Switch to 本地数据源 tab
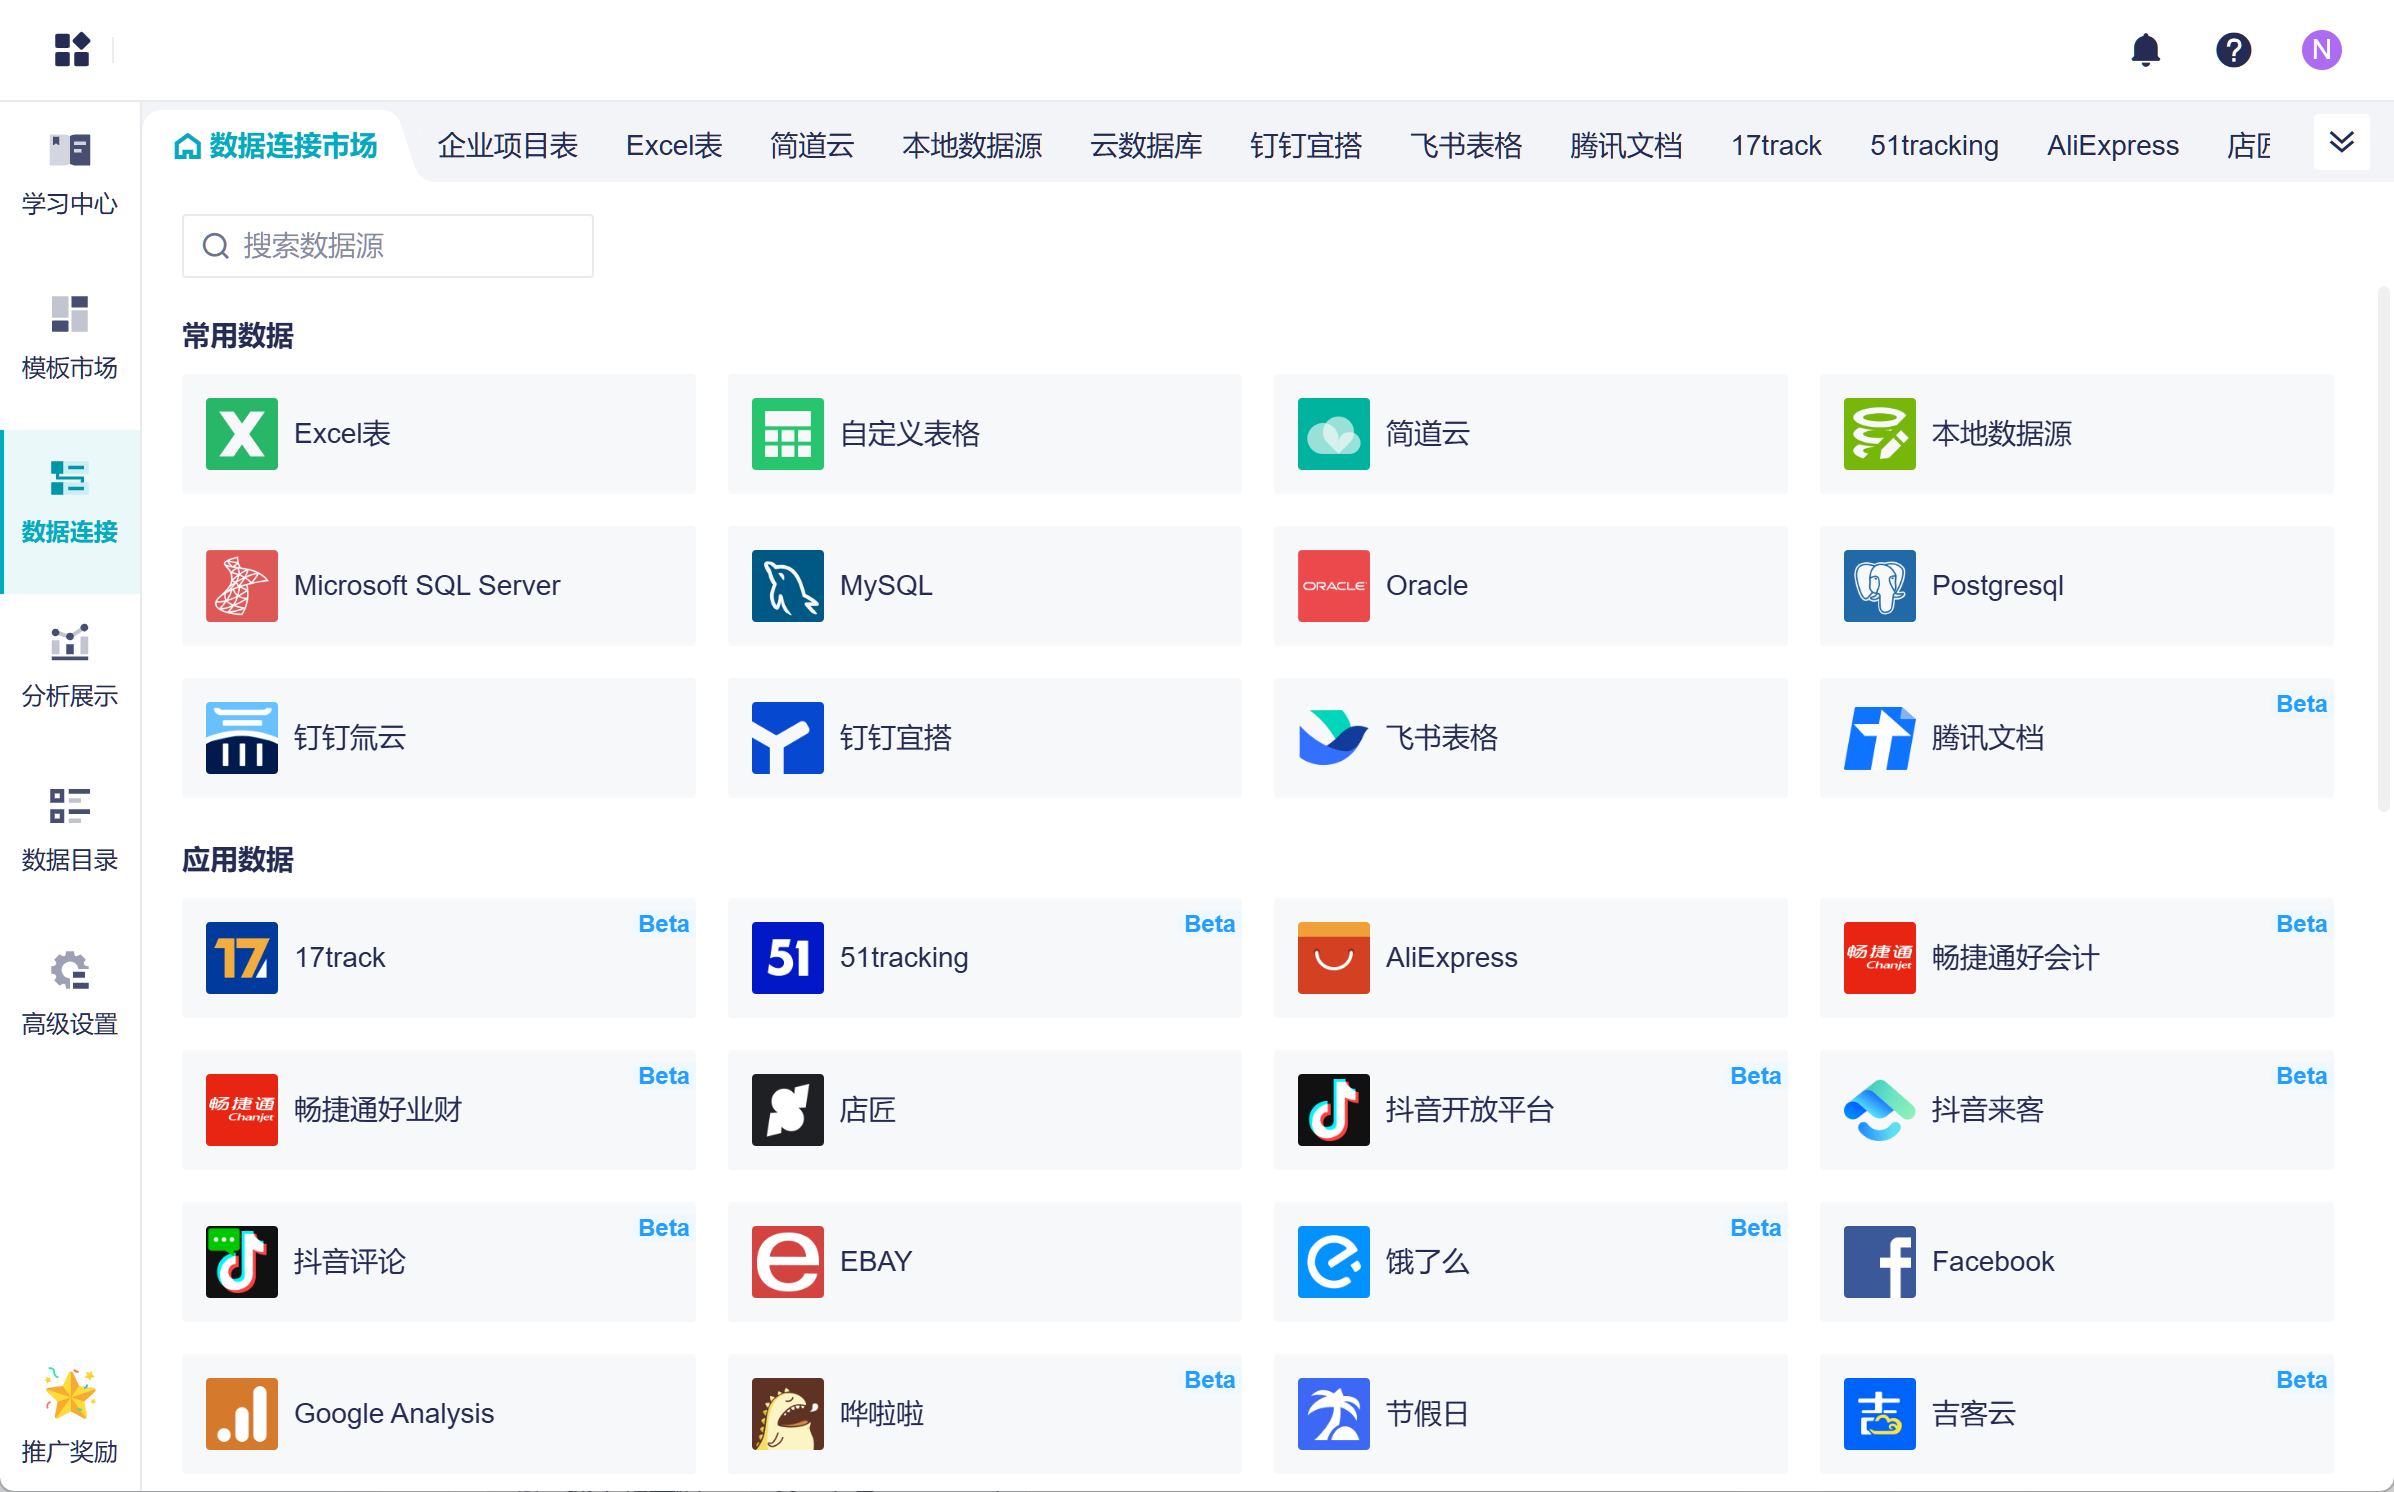The width and height of the screenshot is (2394, 1492). coord(972,146)
